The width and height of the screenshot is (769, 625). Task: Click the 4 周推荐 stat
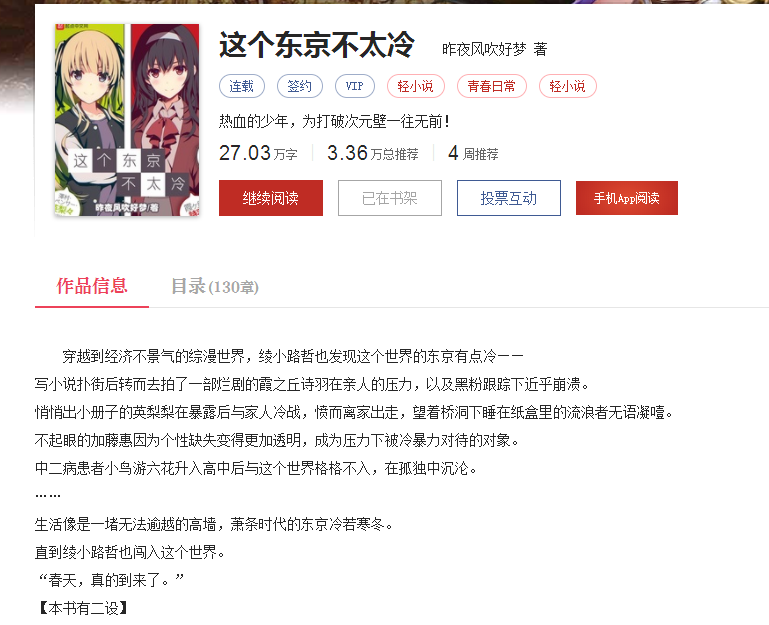473,153
